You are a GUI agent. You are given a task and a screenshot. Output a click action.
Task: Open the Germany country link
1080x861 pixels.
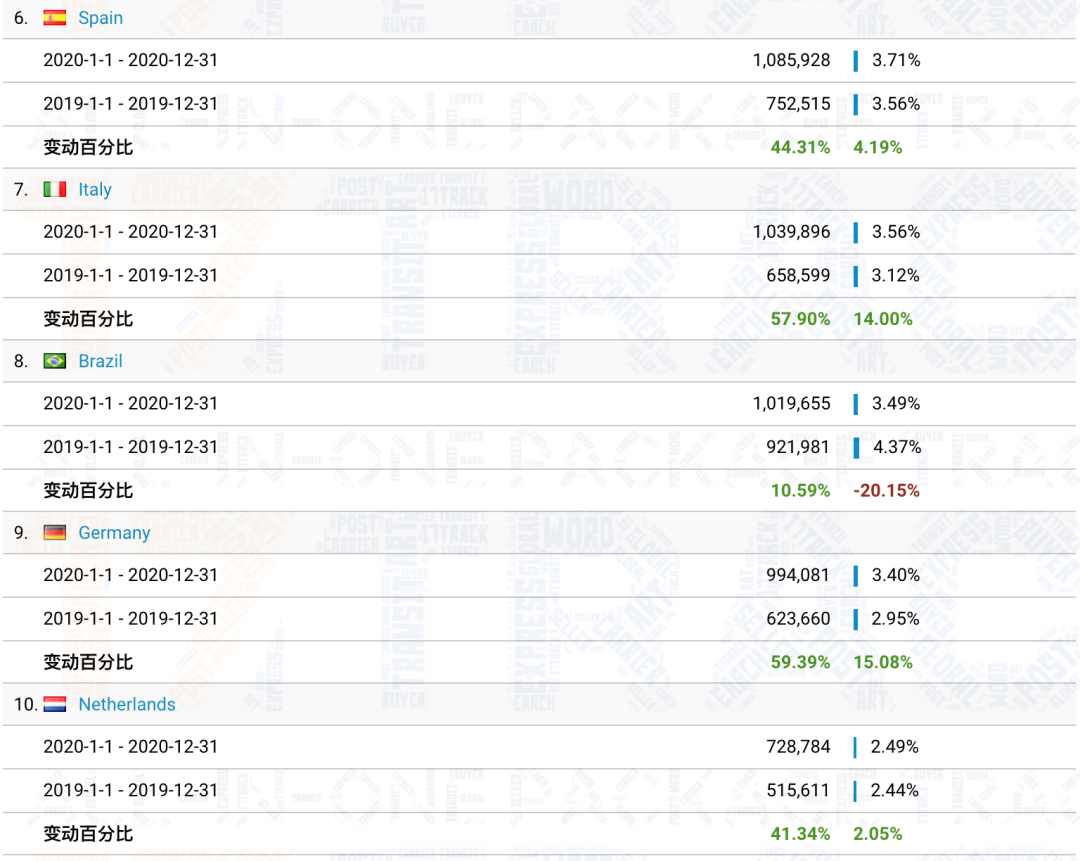(x=114, y=533)
